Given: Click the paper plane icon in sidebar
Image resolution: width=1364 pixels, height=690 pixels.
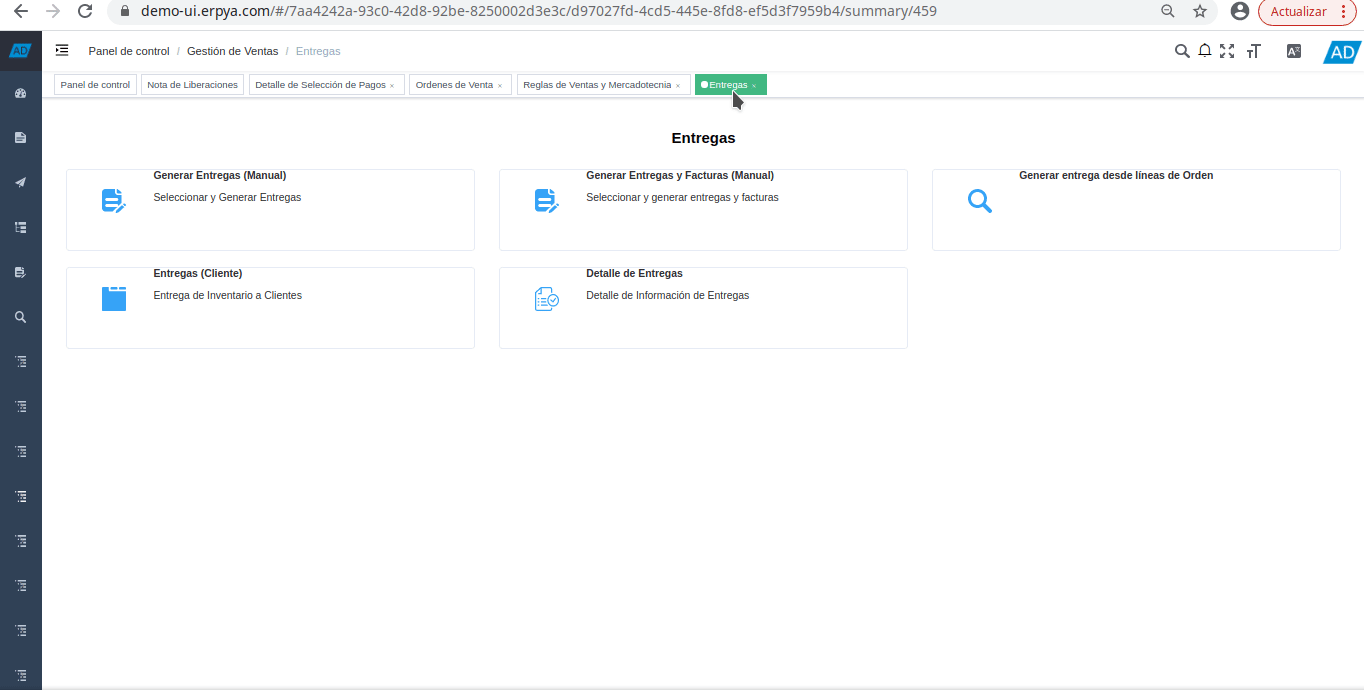Looking at the screenshot, I should click(x=20, y=182).
